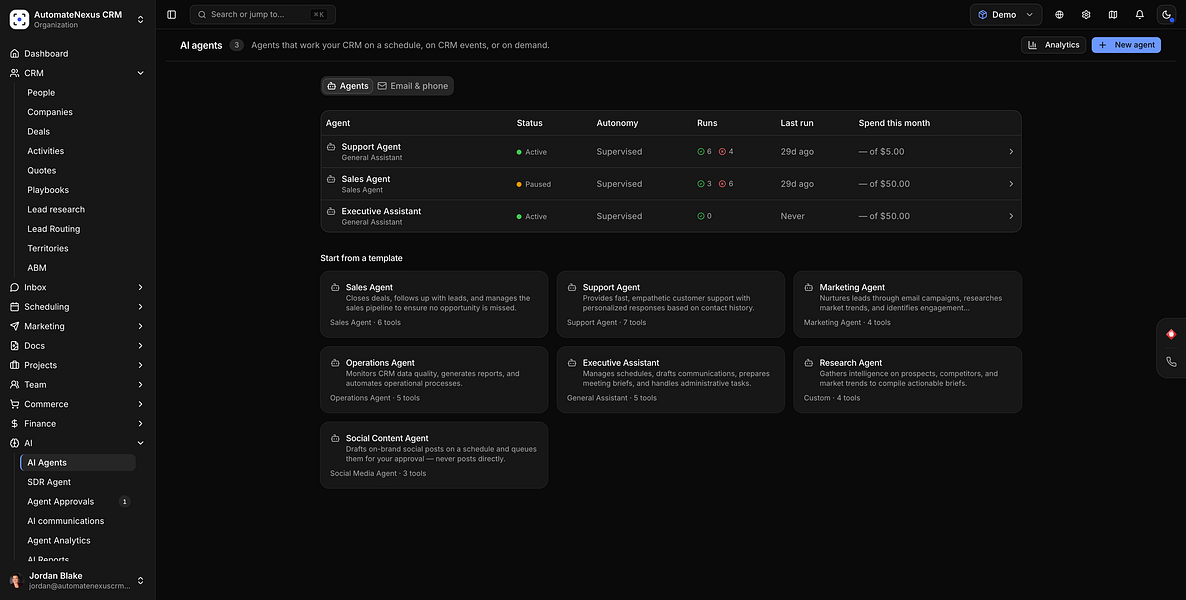Focus the Search or jump to field
Image resolution: width=1186 pixels, height=600 pixels.
[x=262, y=14]
